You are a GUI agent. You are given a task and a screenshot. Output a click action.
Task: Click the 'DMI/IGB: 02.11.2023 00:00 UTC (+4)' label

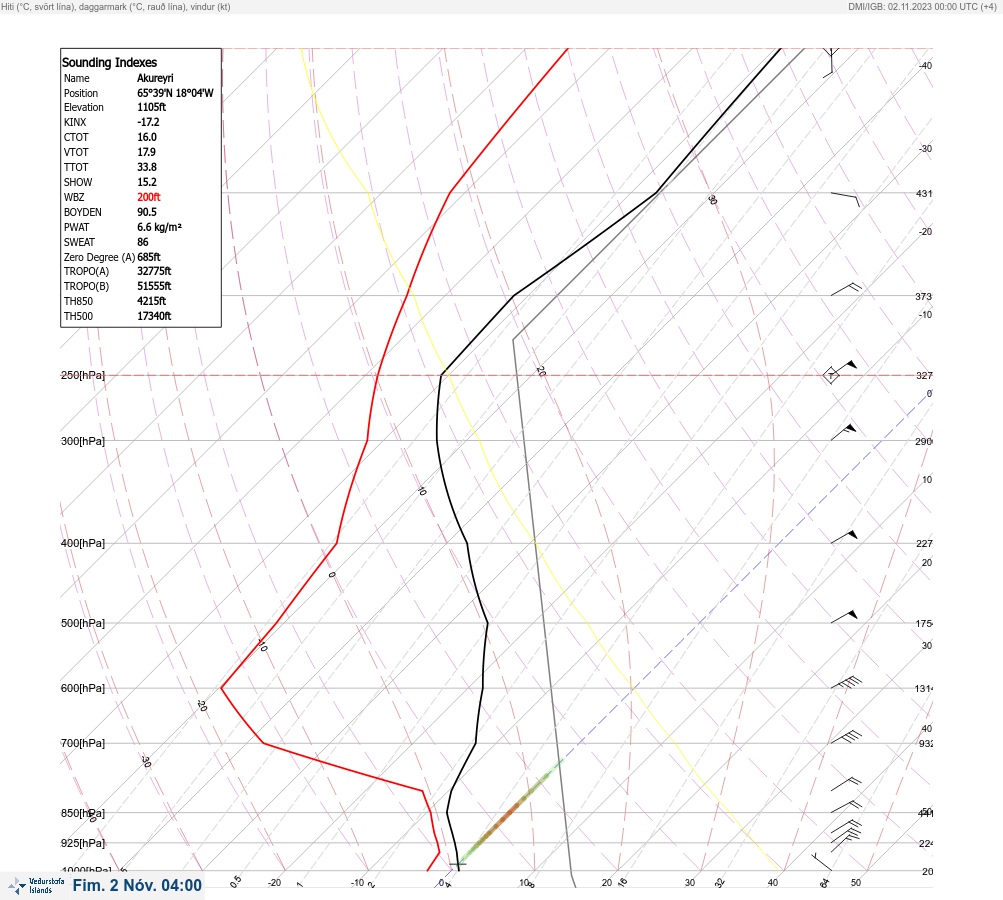click(922, 6)
